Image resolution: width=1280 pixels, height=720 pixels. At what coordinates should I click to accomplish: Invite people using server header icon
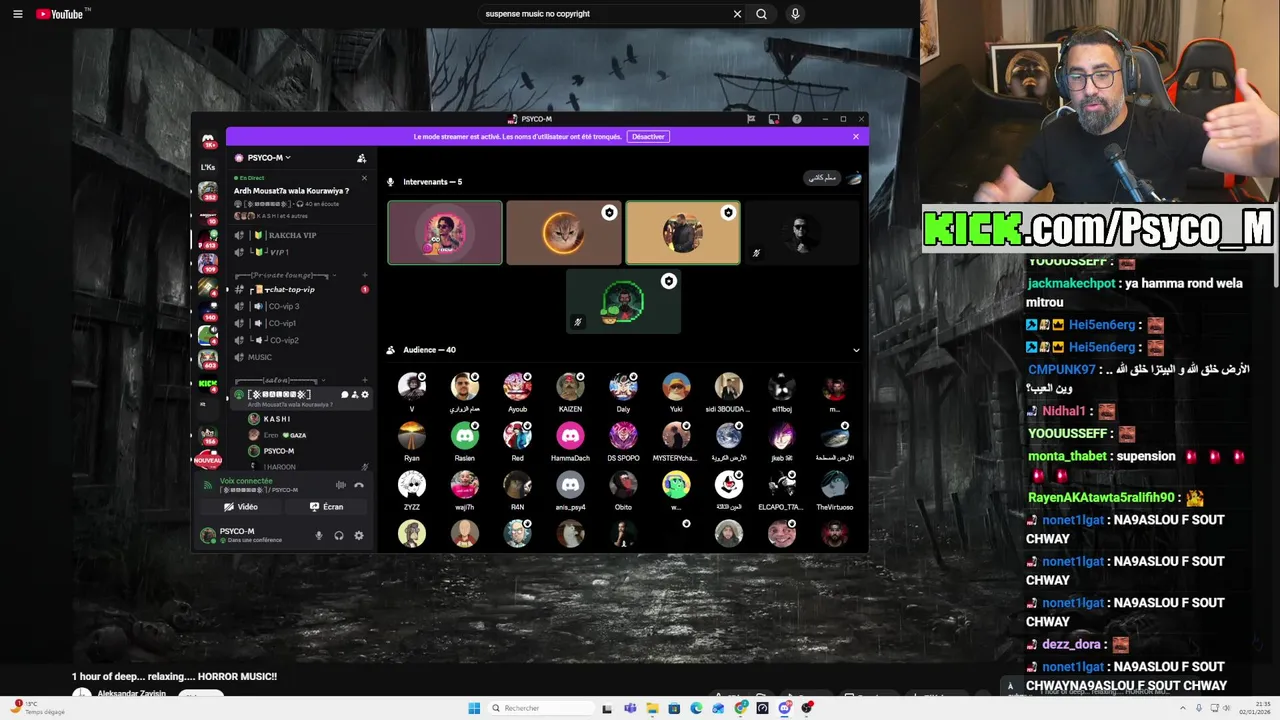361,158
